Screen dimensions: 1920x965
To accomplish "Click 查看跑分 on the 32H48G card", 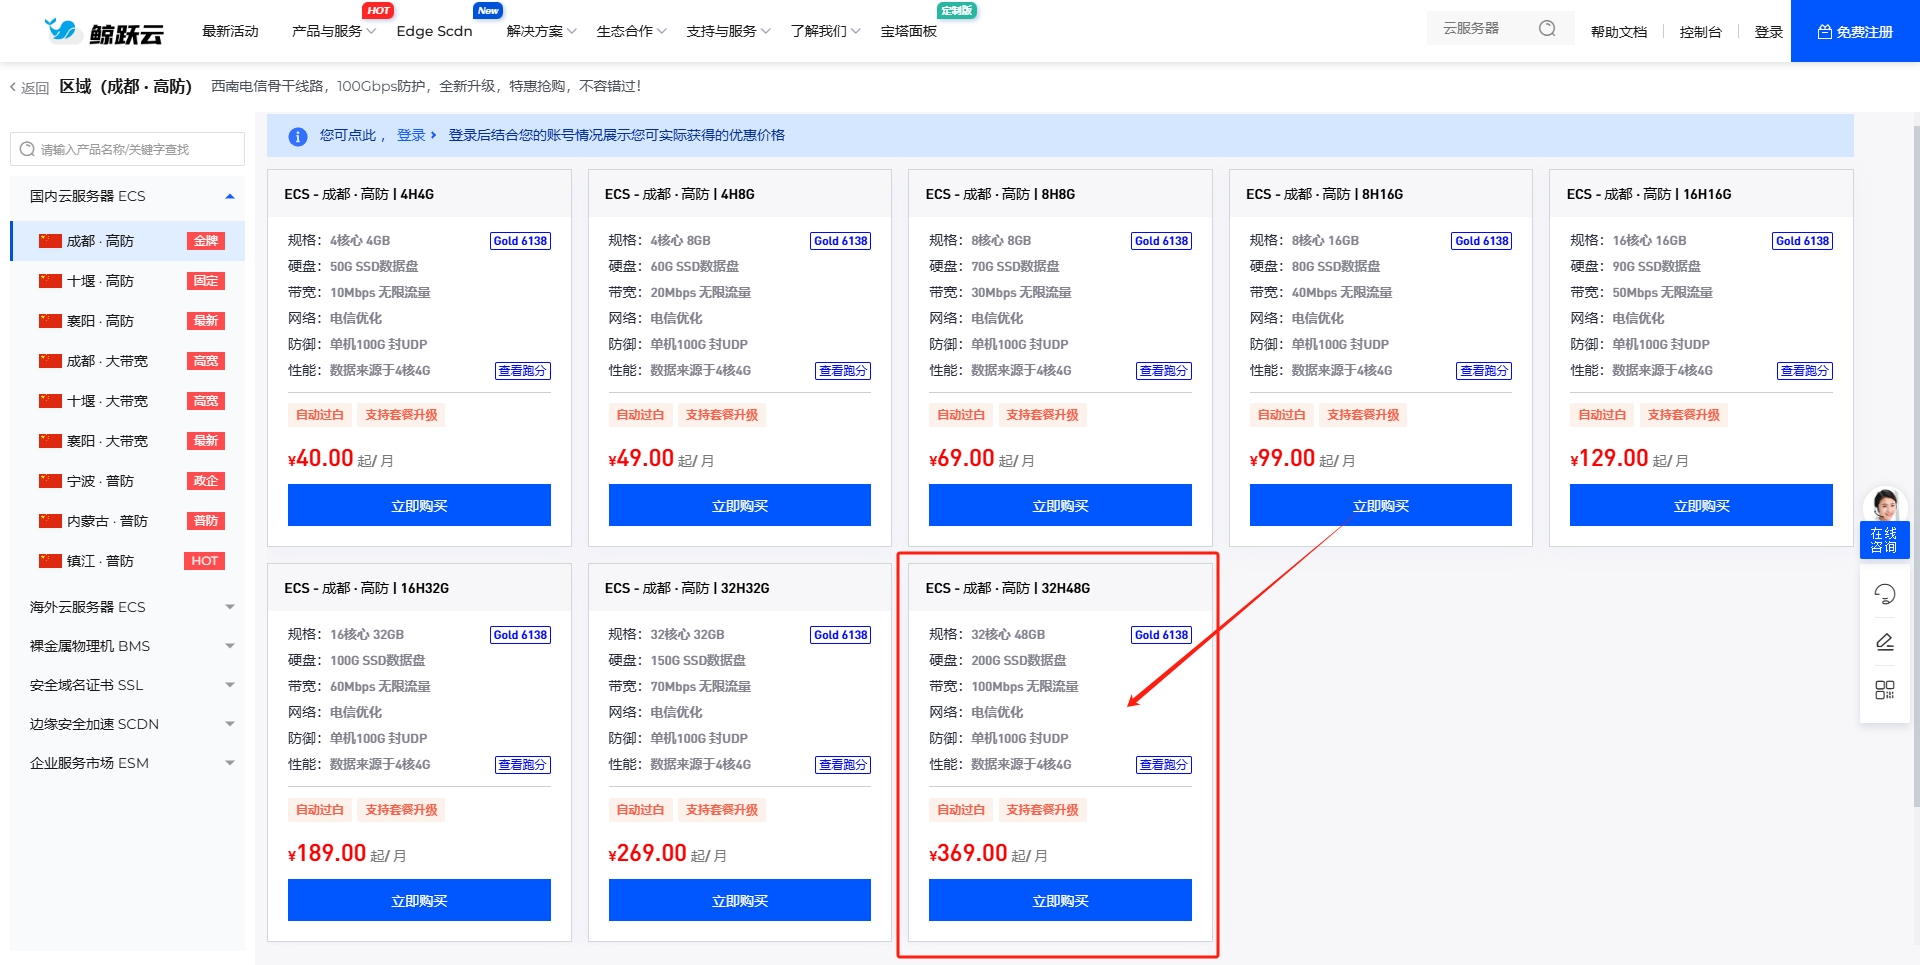I will [x=1164, y=765].
